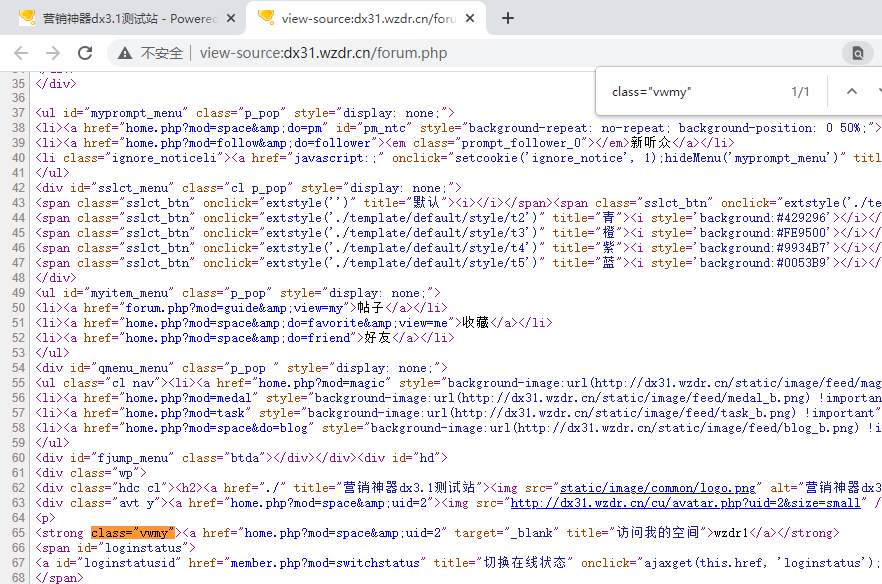
Task: Close the first tab 营销神器dx3.1测试站
Action: [x=231, y=18]
